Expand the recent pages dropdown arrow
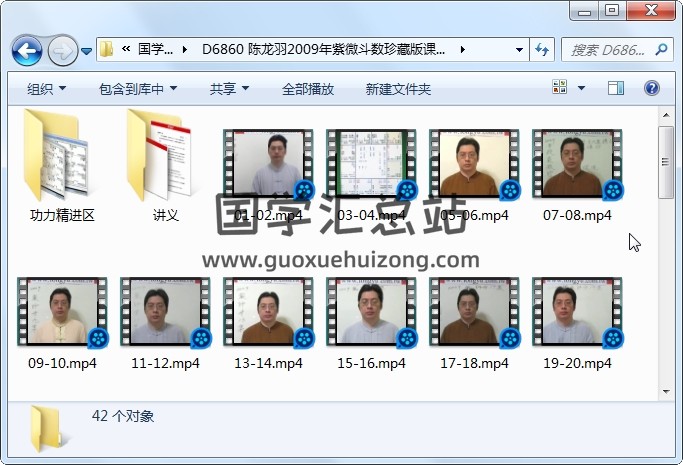Screen dimensions: 683x465 [87, 50]
